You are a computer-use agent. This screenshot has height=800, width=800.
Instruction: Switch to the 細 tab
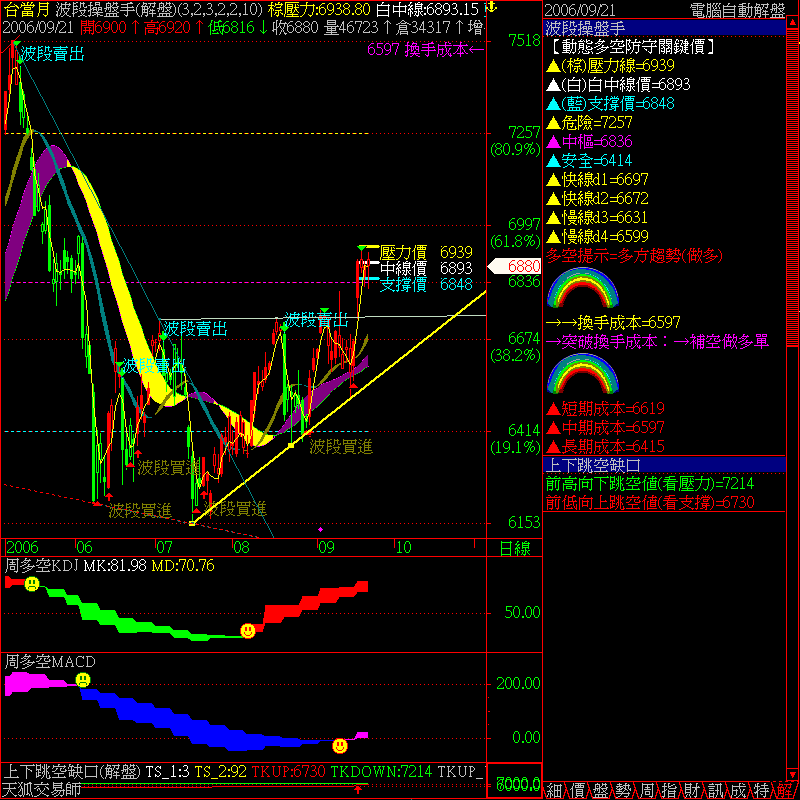coord(554,790)
